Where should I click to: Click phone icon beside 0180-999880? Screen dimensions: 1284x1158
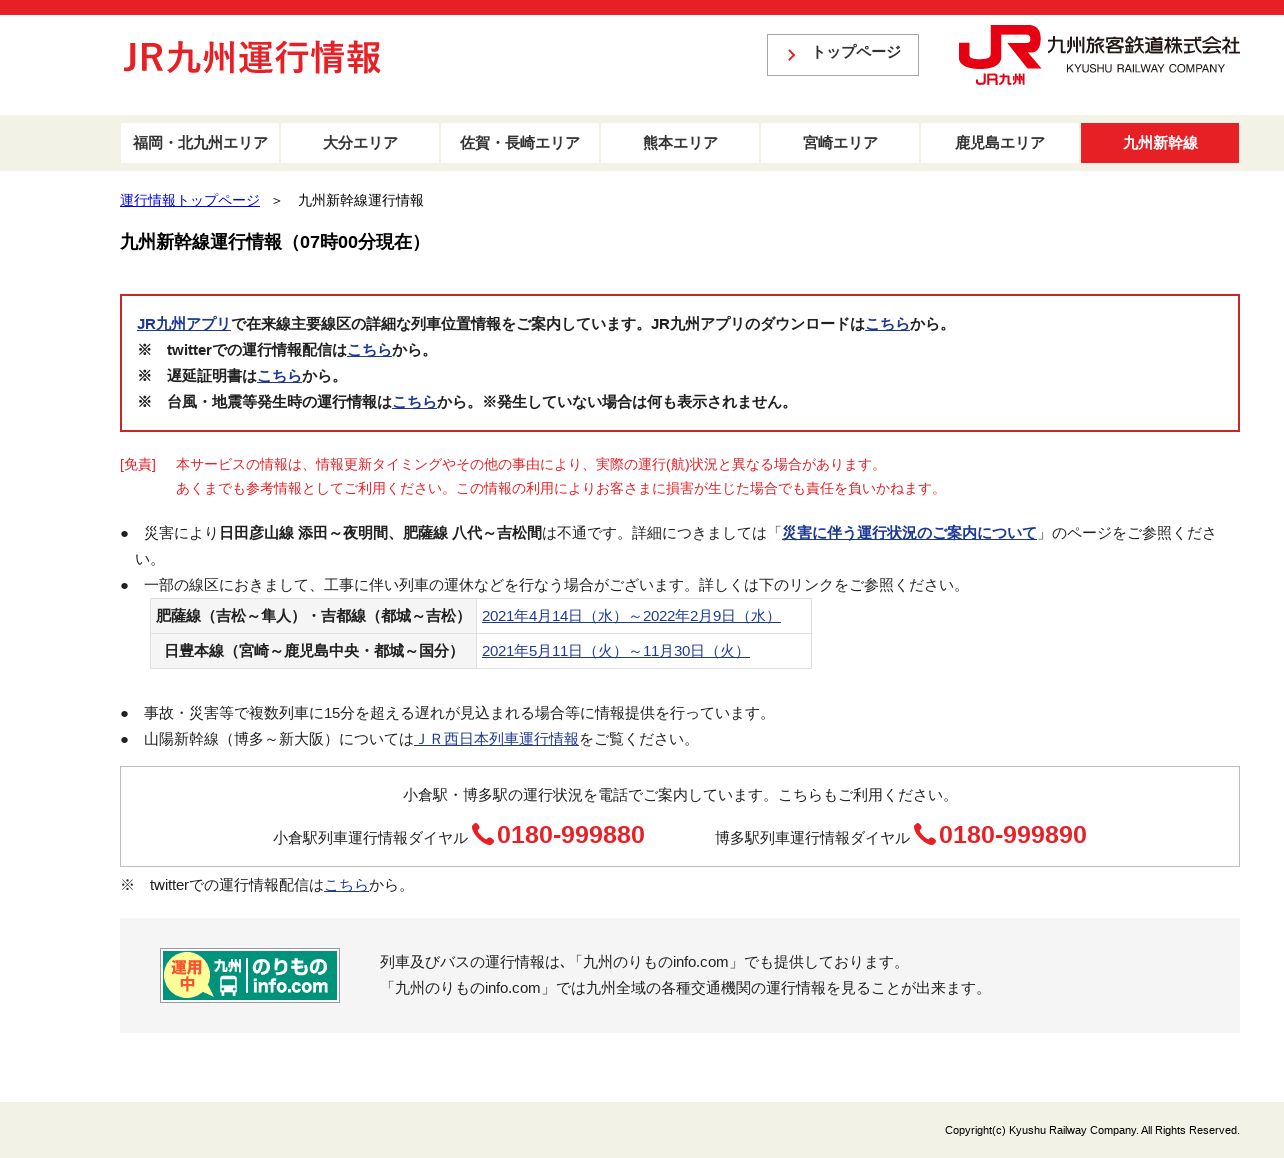pos(483,834)
